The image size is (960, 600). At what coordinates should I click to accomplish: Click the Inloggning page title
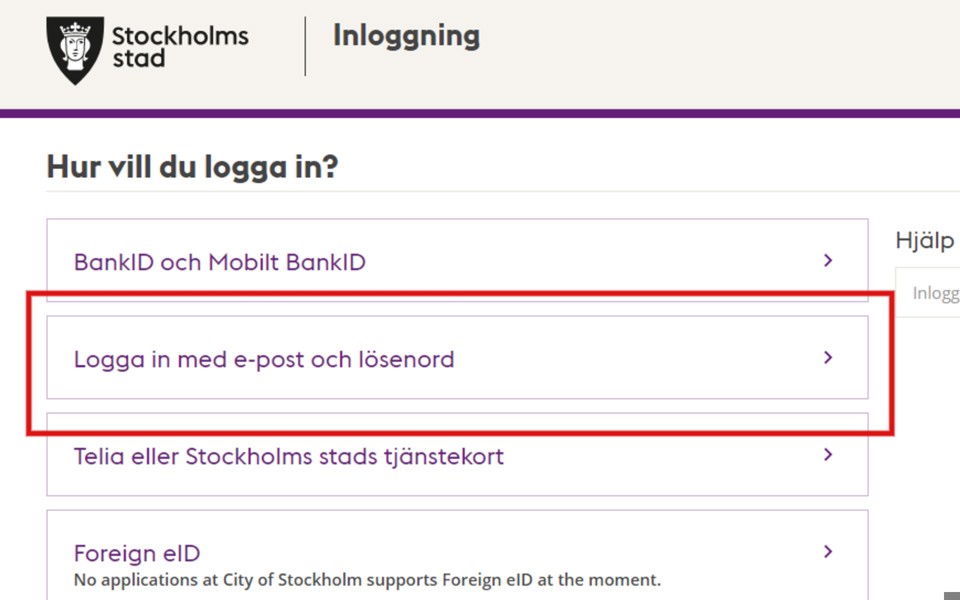(406, 36)
